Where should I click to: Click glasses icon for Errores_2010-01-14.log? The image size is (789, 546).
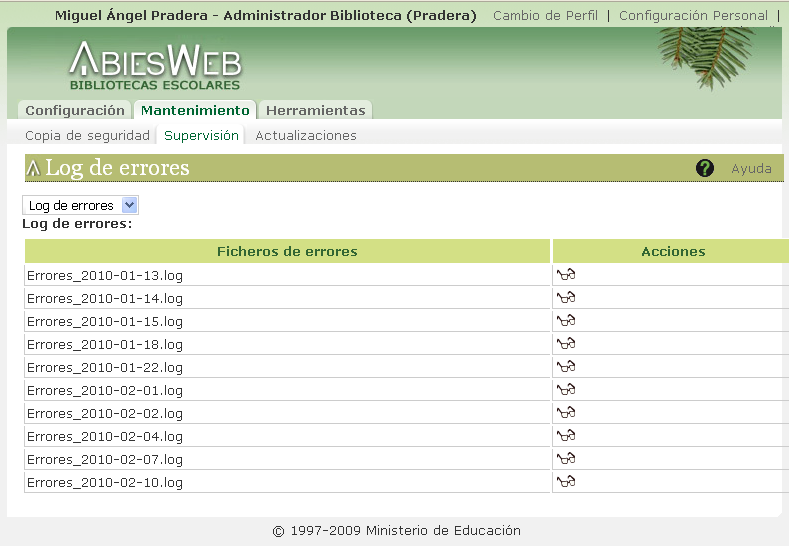(x=566, y=298)
